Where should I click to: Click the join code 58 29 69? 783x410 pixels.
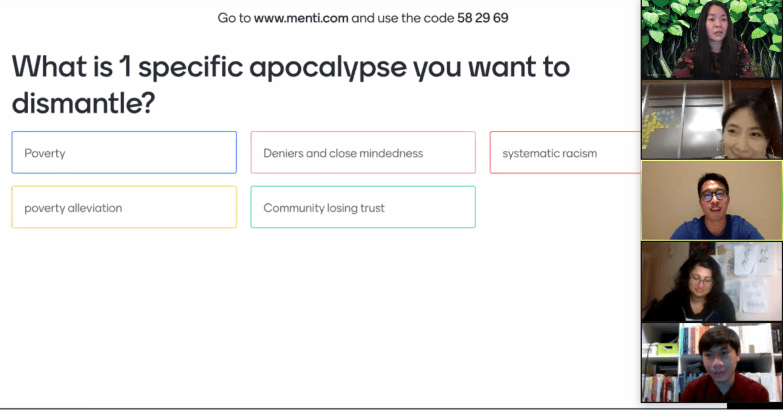pos(482,18)
